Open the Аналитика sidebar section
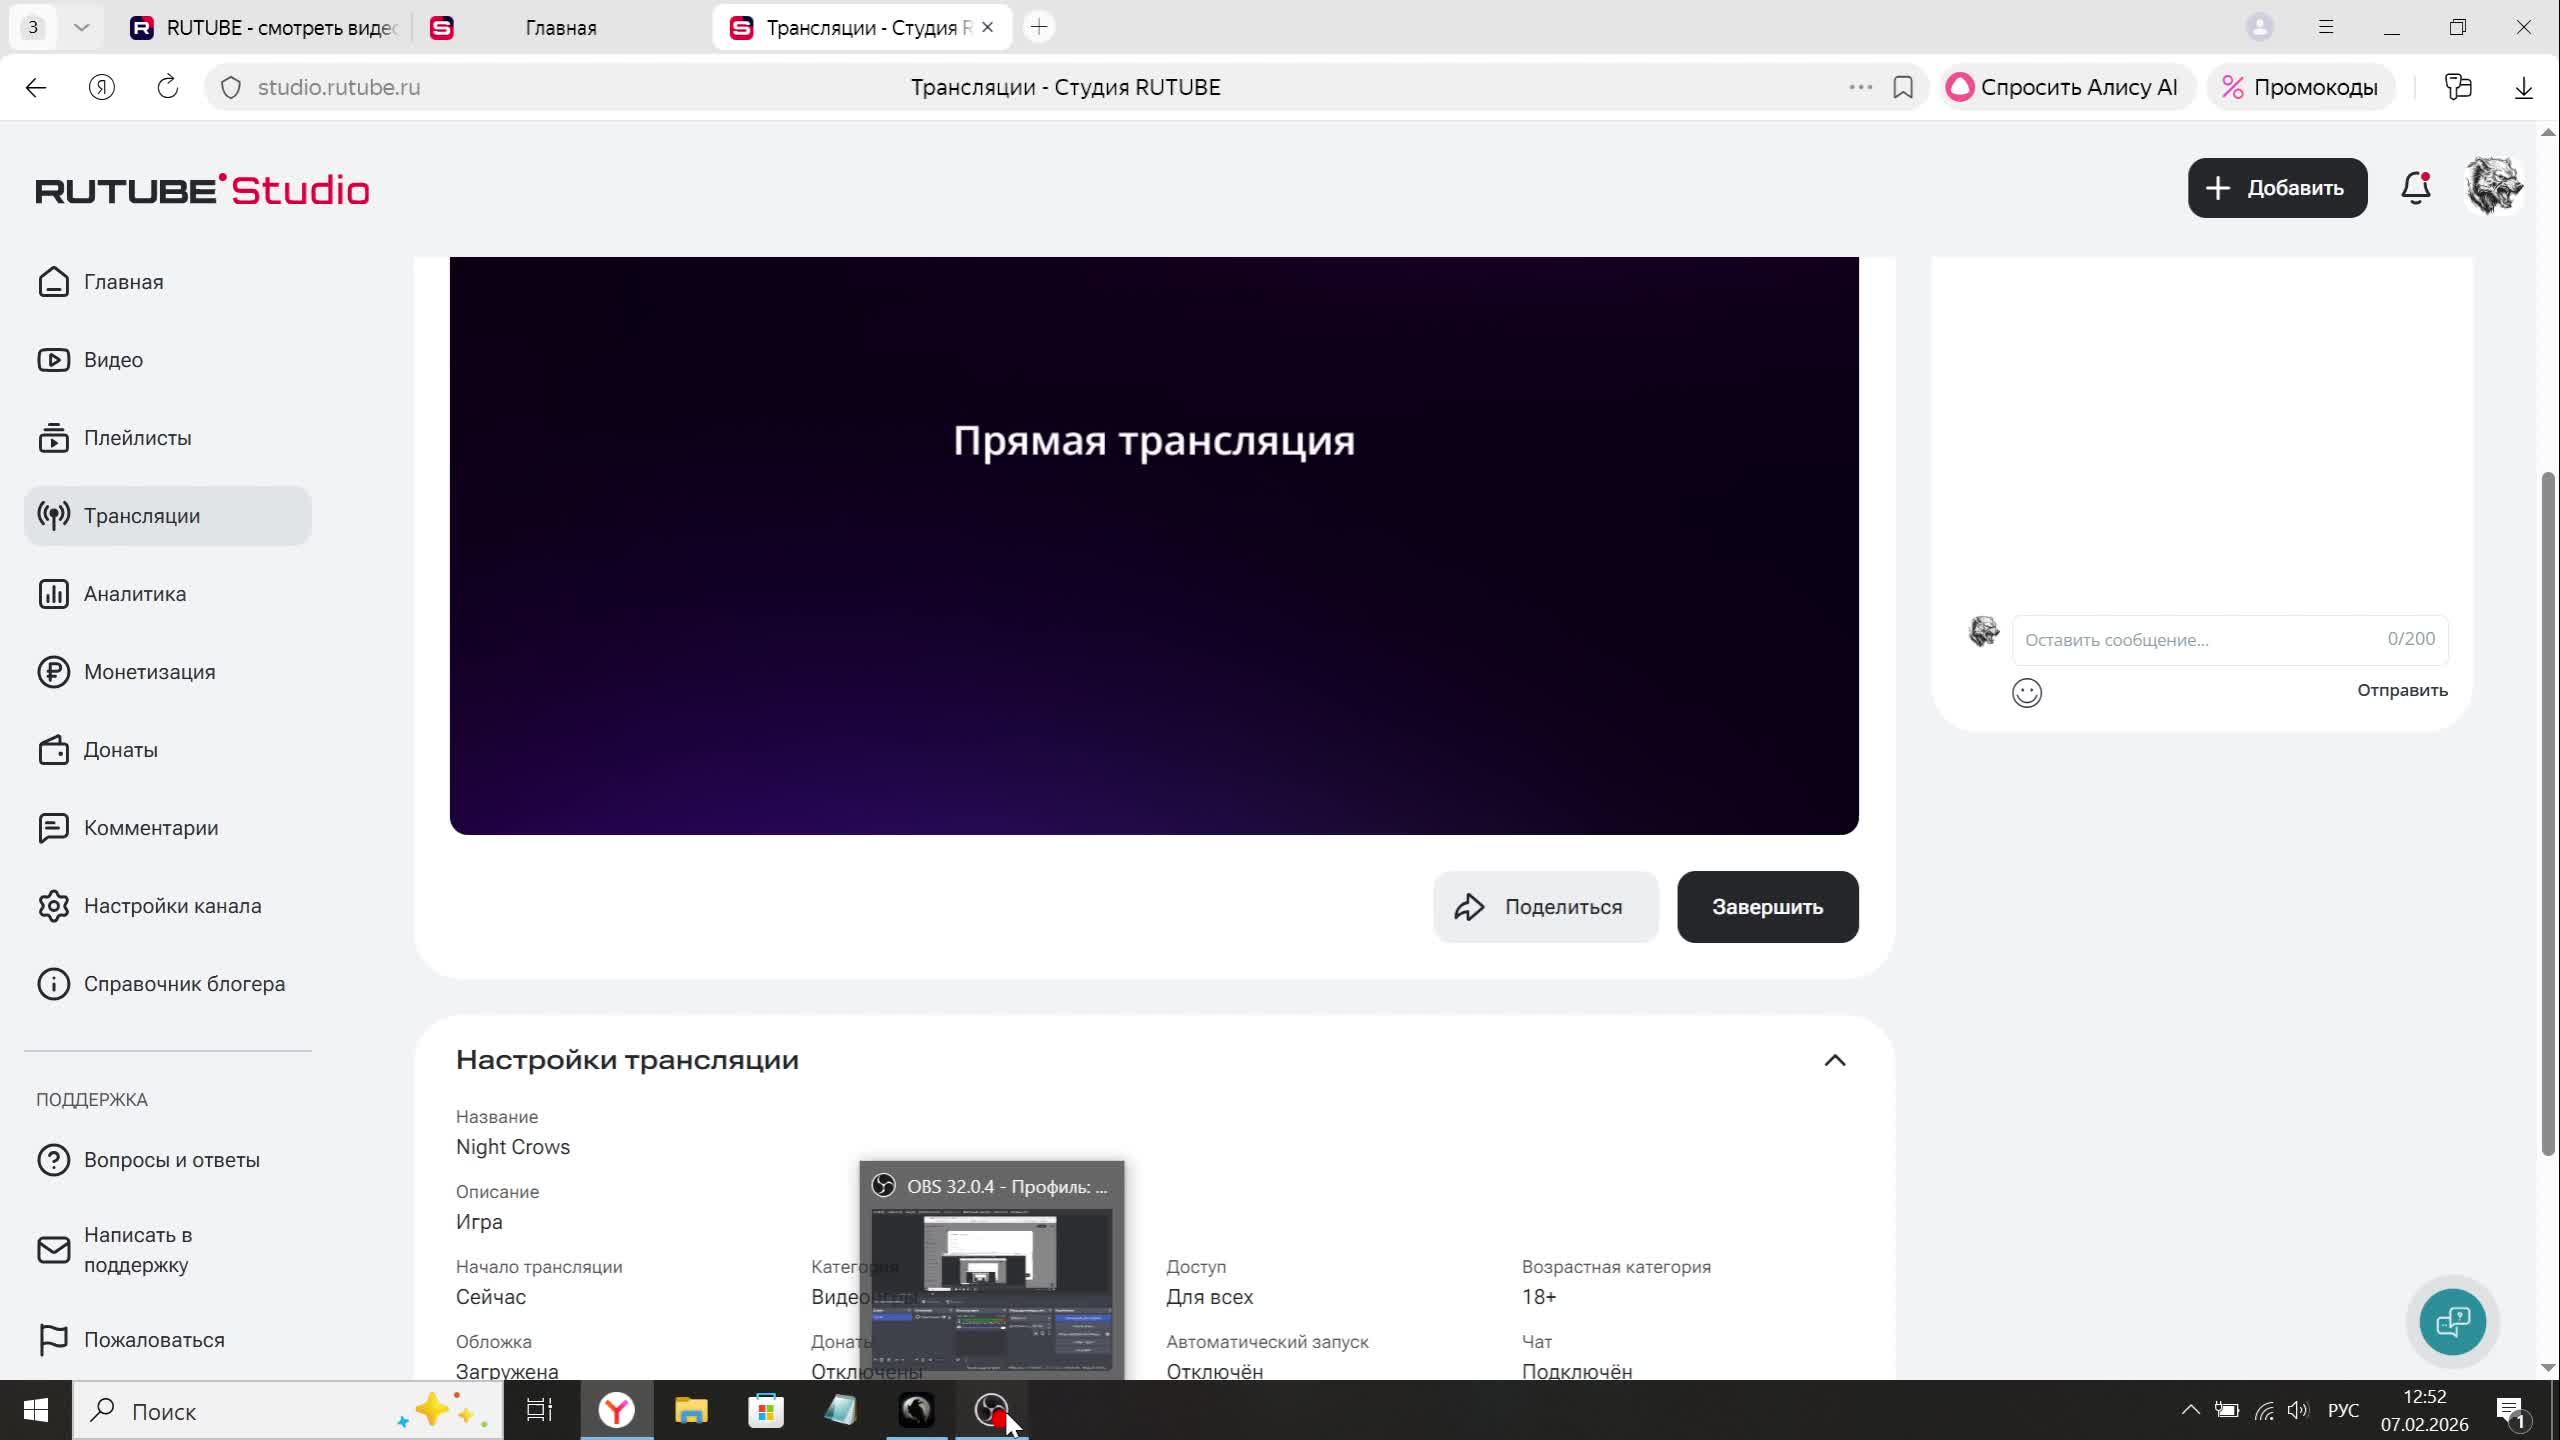The height and width of the screenshot is (1440, 2560). pos(135,594)
